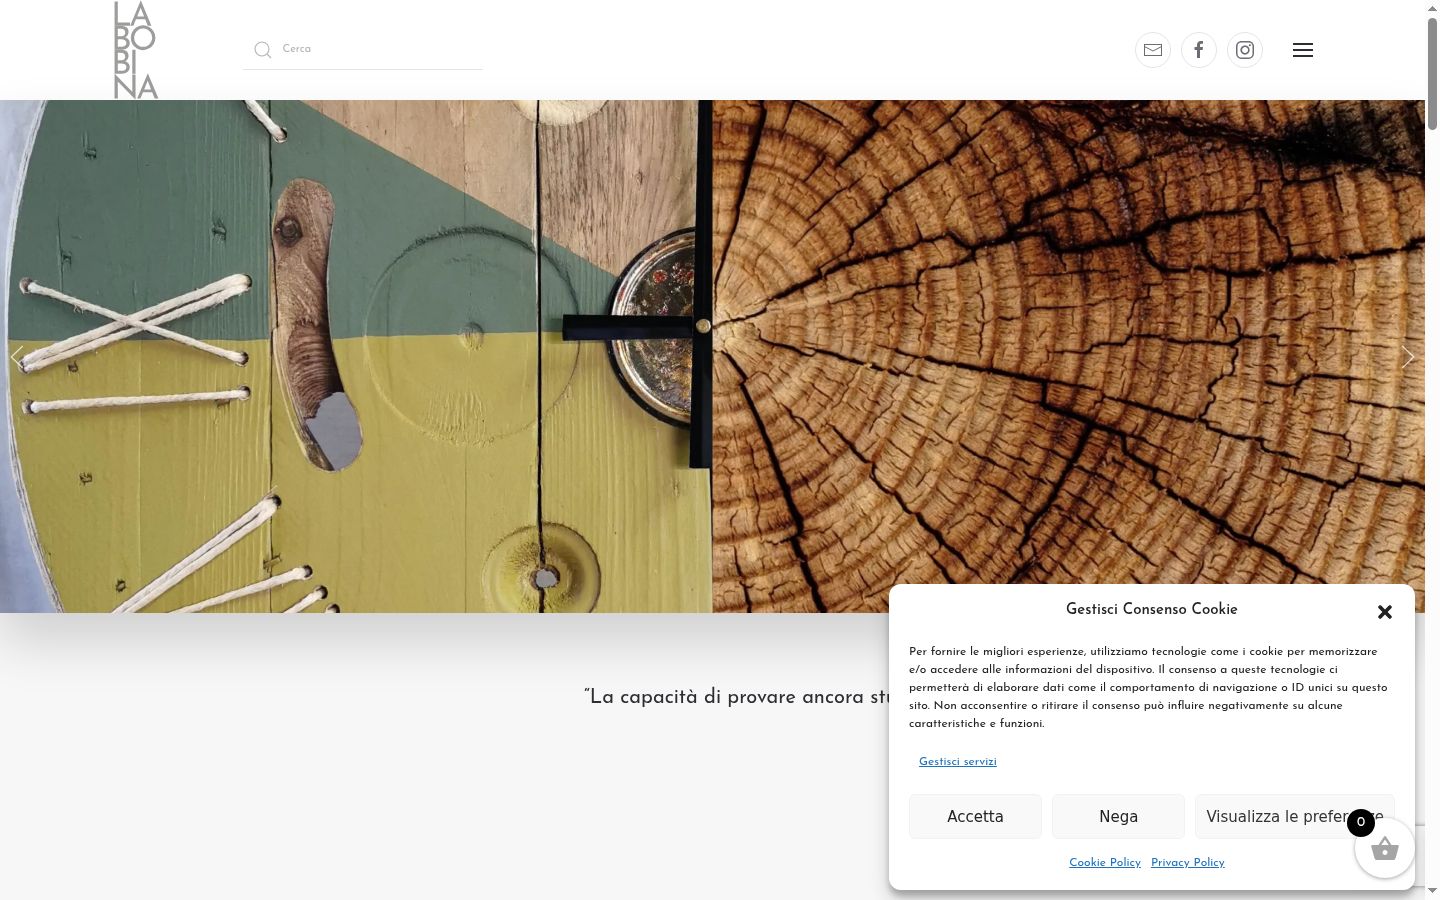The image size is (1440, 900).
Task: Open the email contact icon
Action: pos(1153,50)
